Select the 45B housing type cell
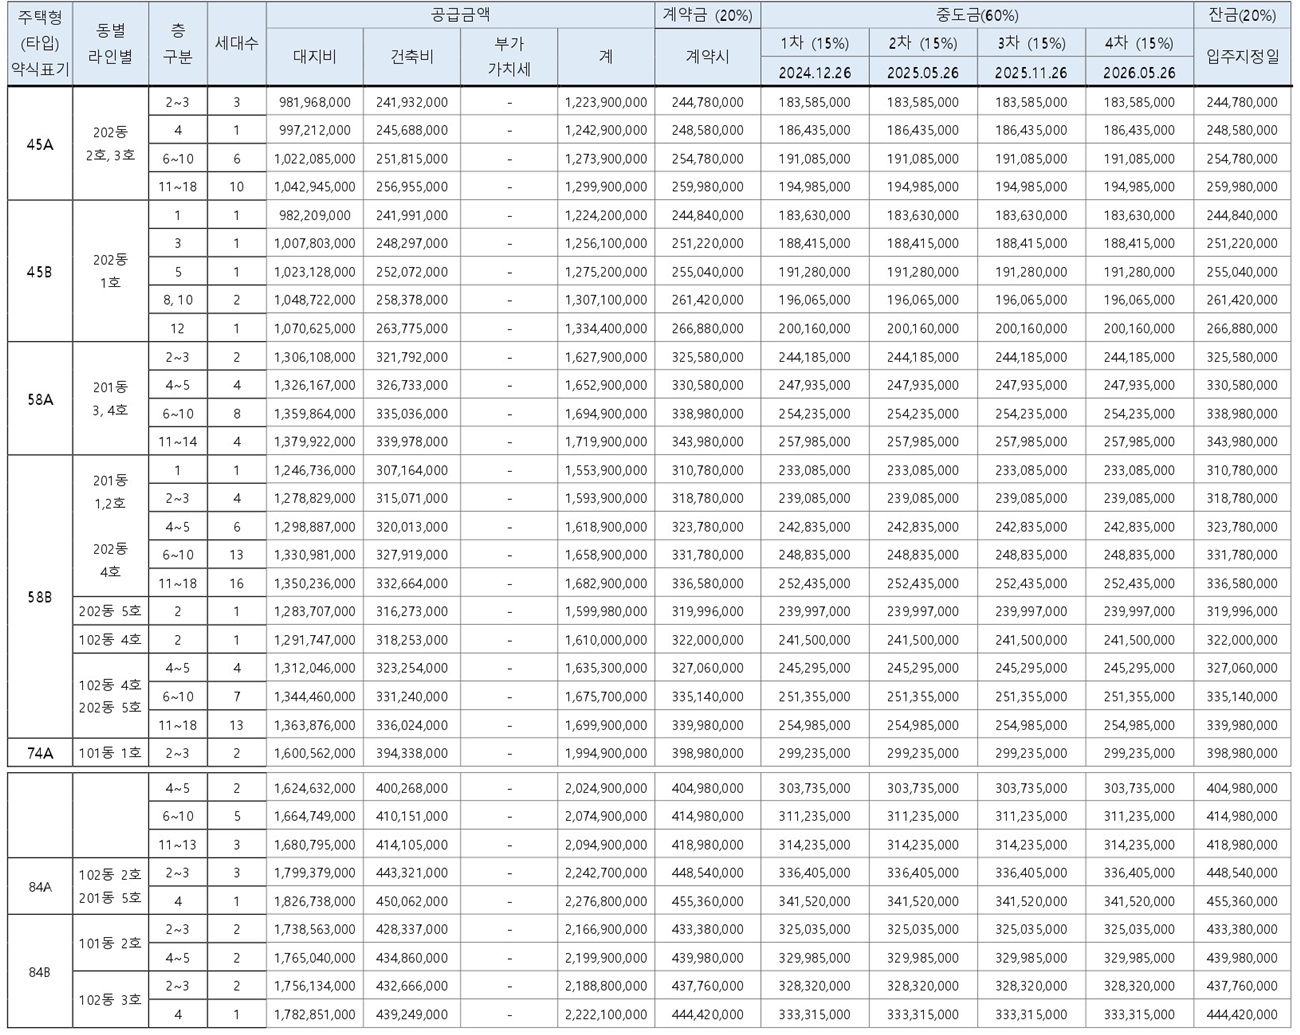 point(40,271)
